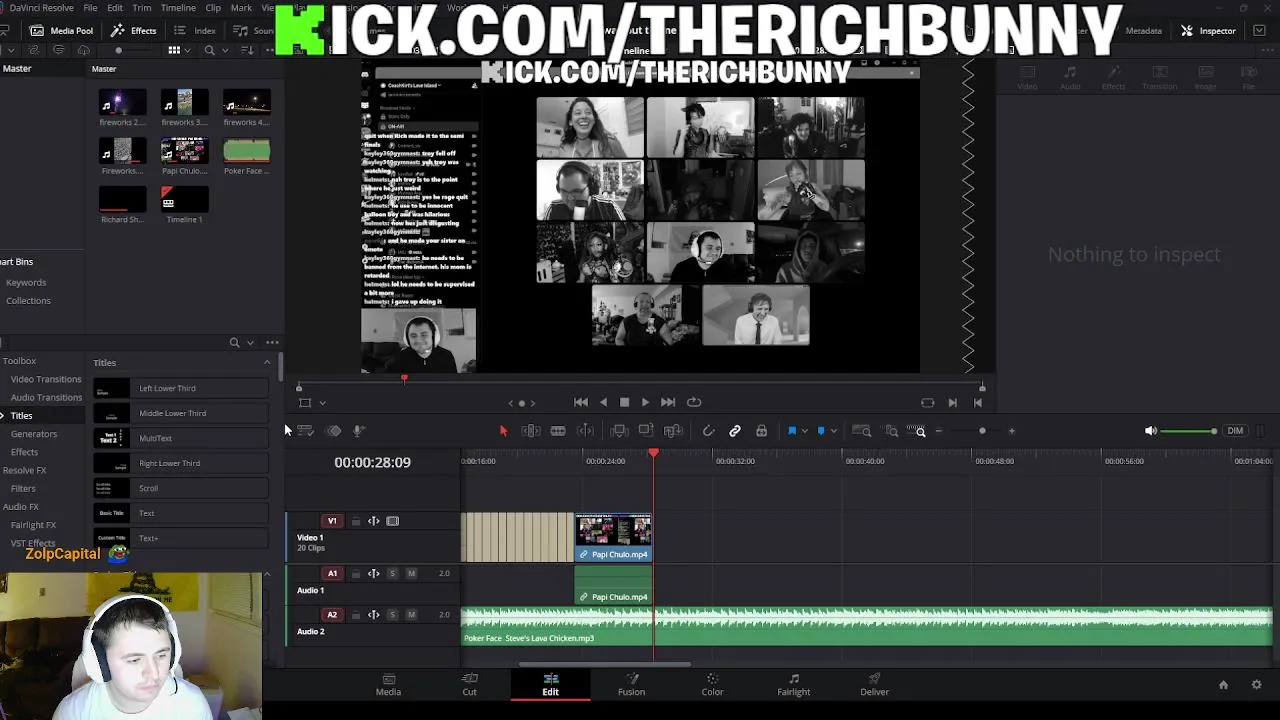
Task: Click the voiceover microphone icon in timeline toolbar
Action: [358, 431]
